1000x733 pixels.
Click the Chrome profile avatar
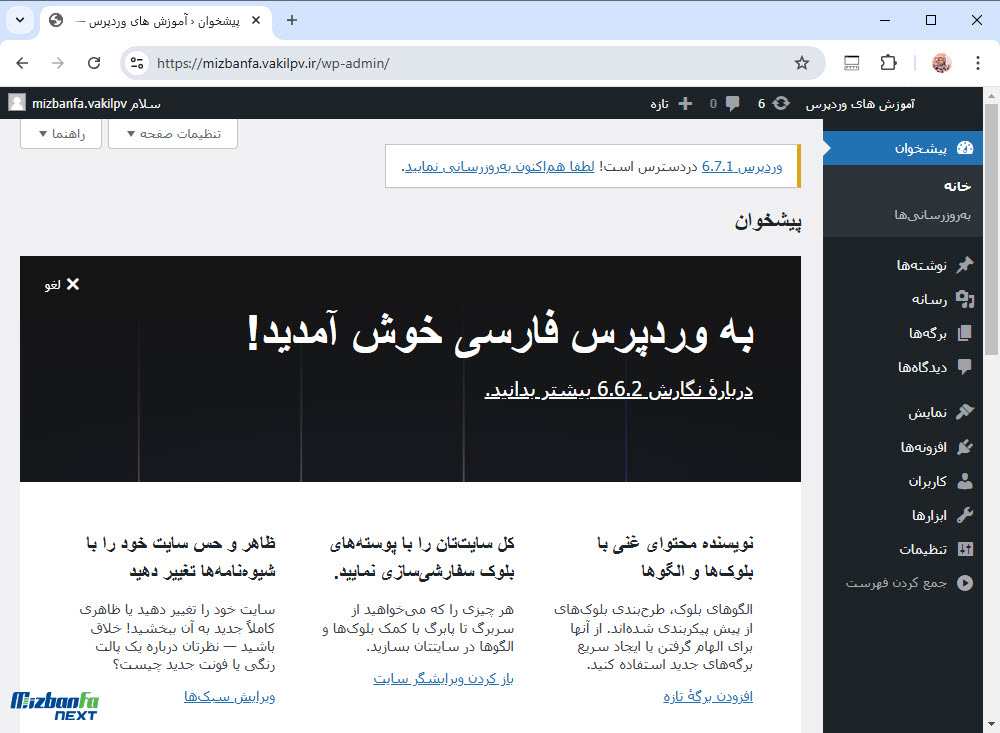point(941,63)
